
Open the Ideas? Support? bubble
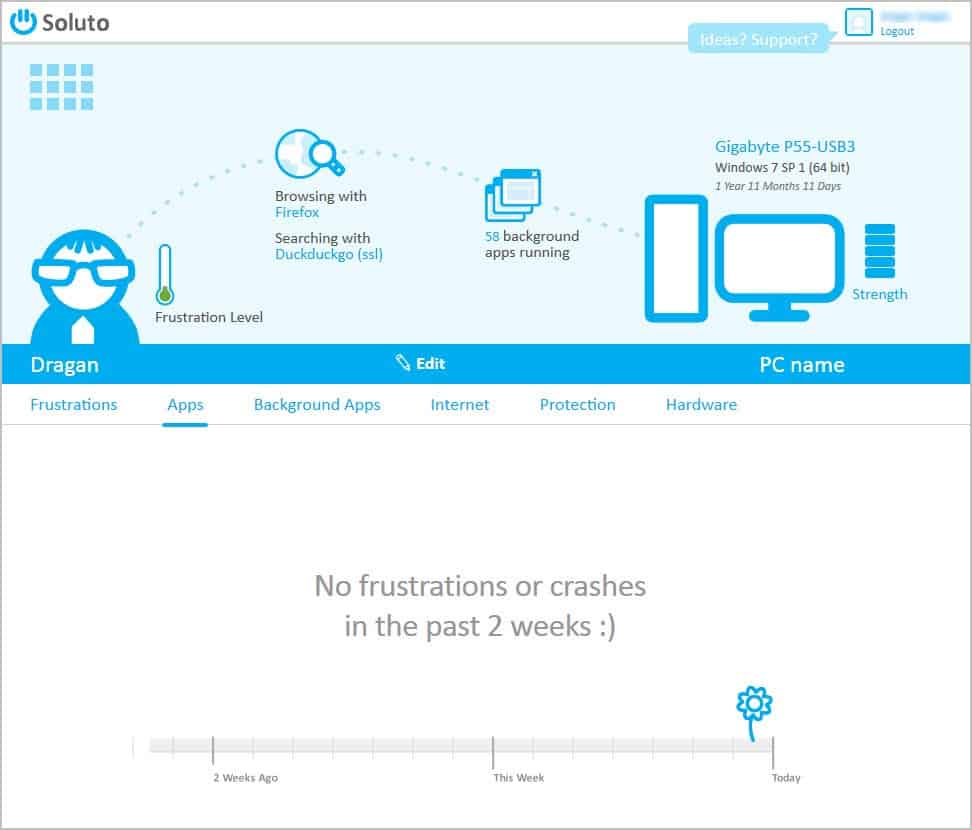(x=757, y=40)
